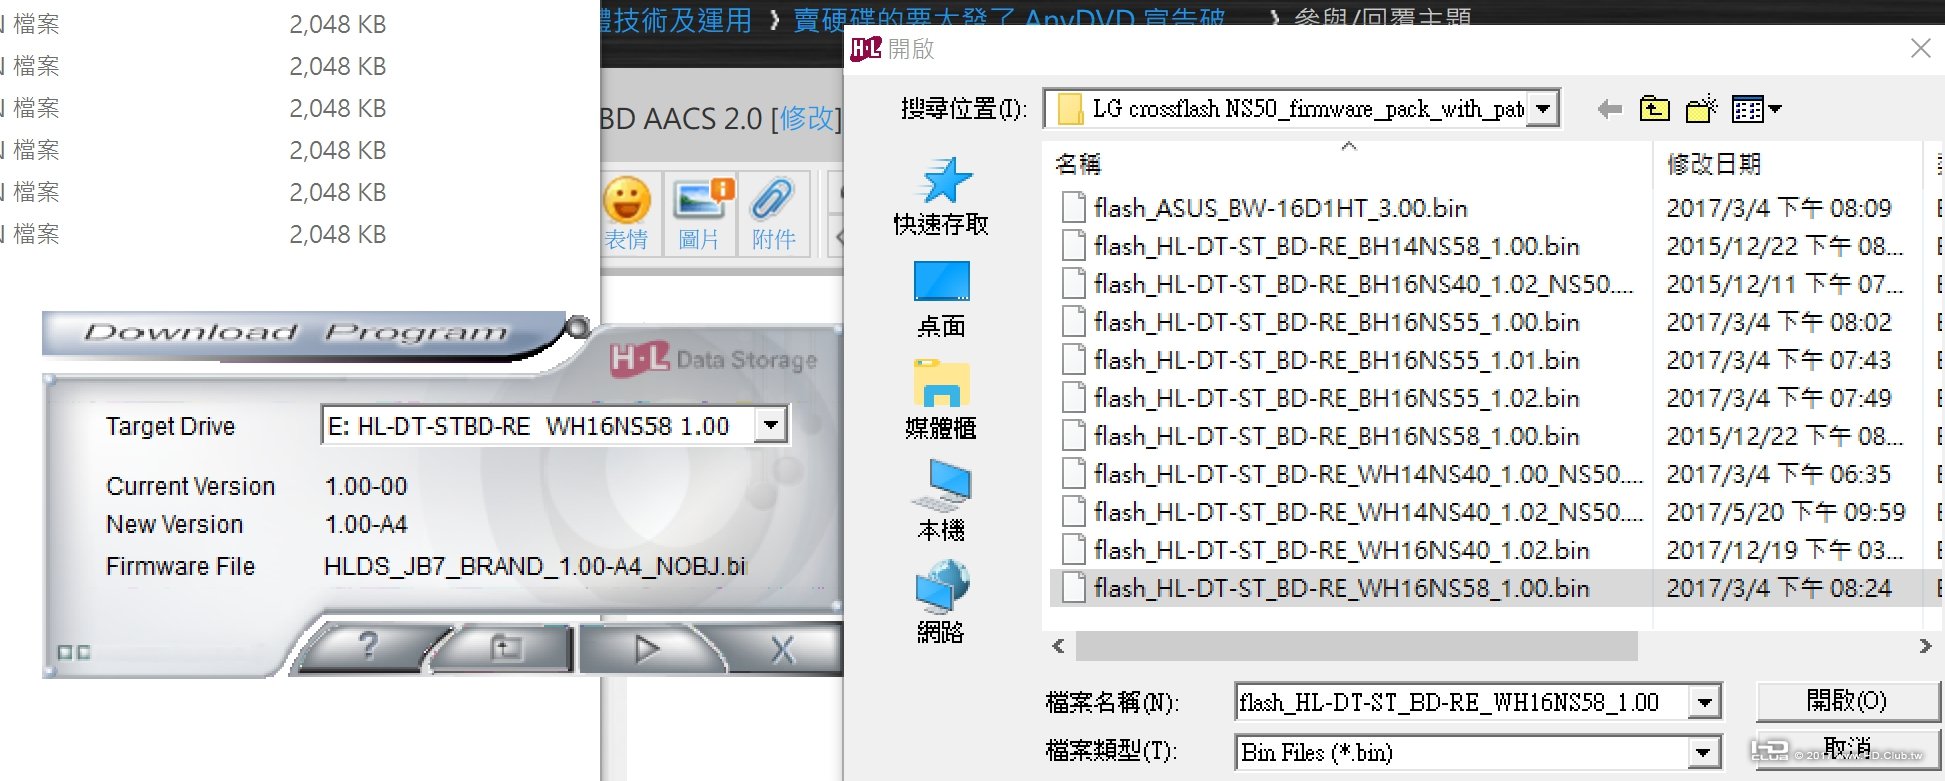This screenshot has height=781, width=1945.
Task: Attach a file using the 附件 paperclip icon
Action: click(x=773, y=214)
